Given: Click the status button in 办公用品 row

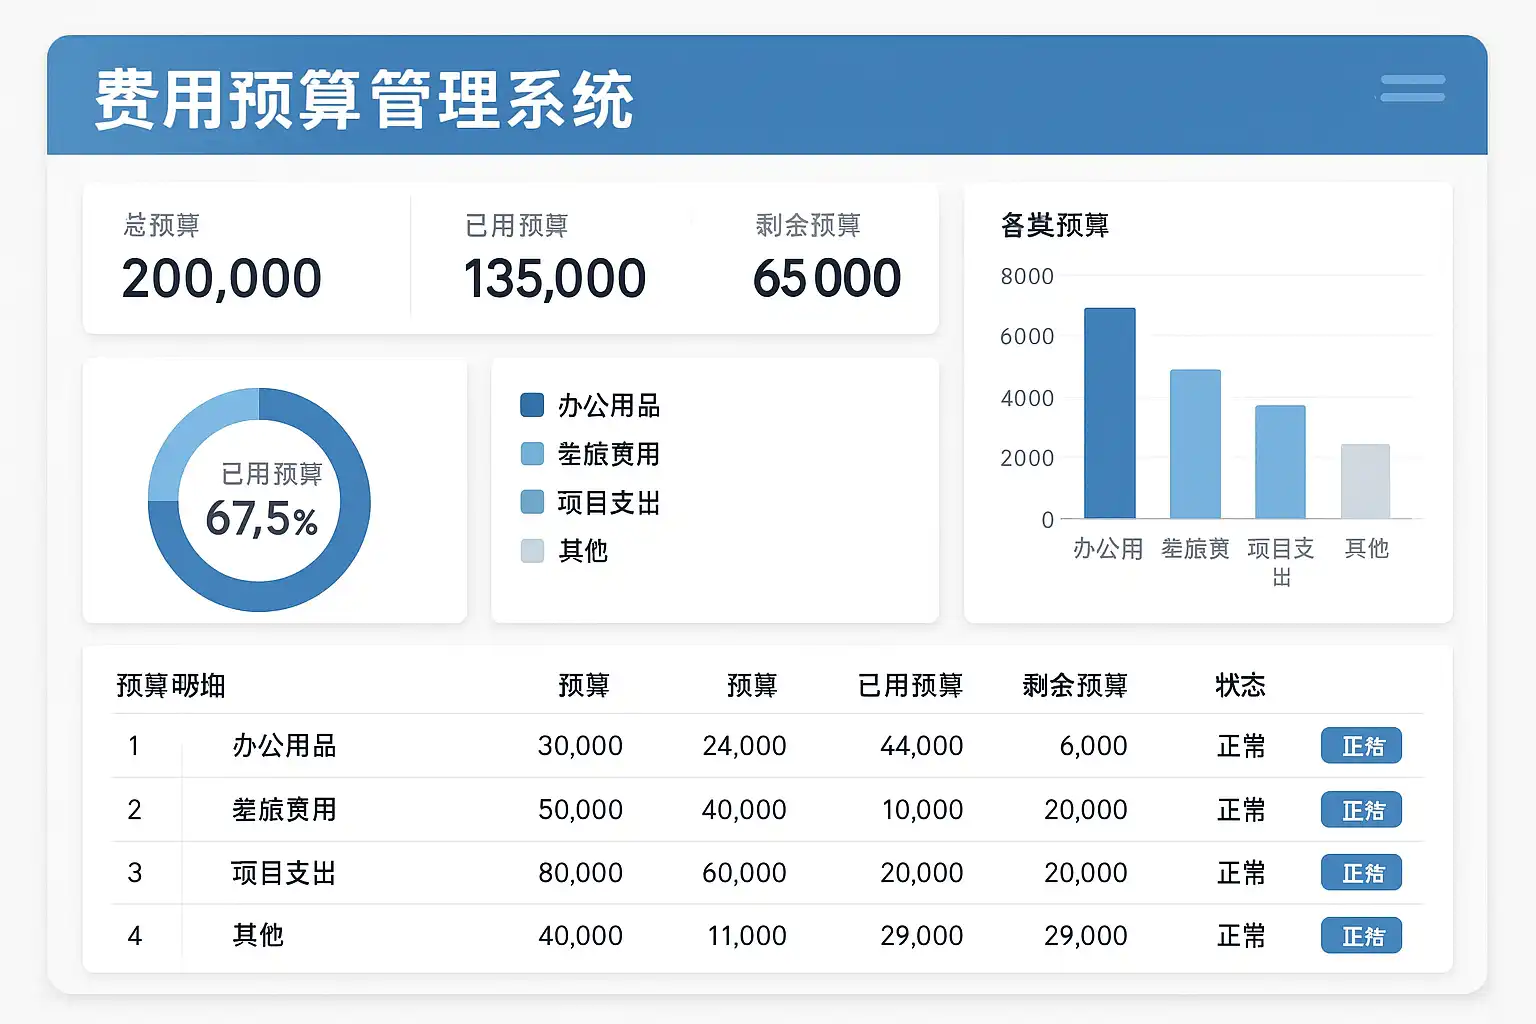Looking at the screenshot, I should (x=1361, y=746).
